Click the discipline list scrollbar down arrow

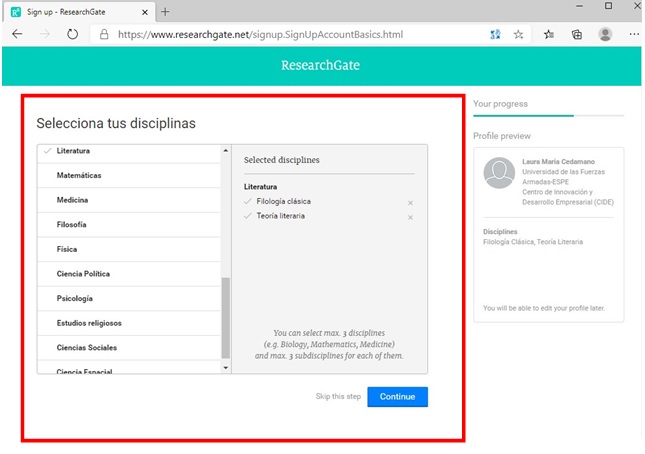[x=225, y=368]
